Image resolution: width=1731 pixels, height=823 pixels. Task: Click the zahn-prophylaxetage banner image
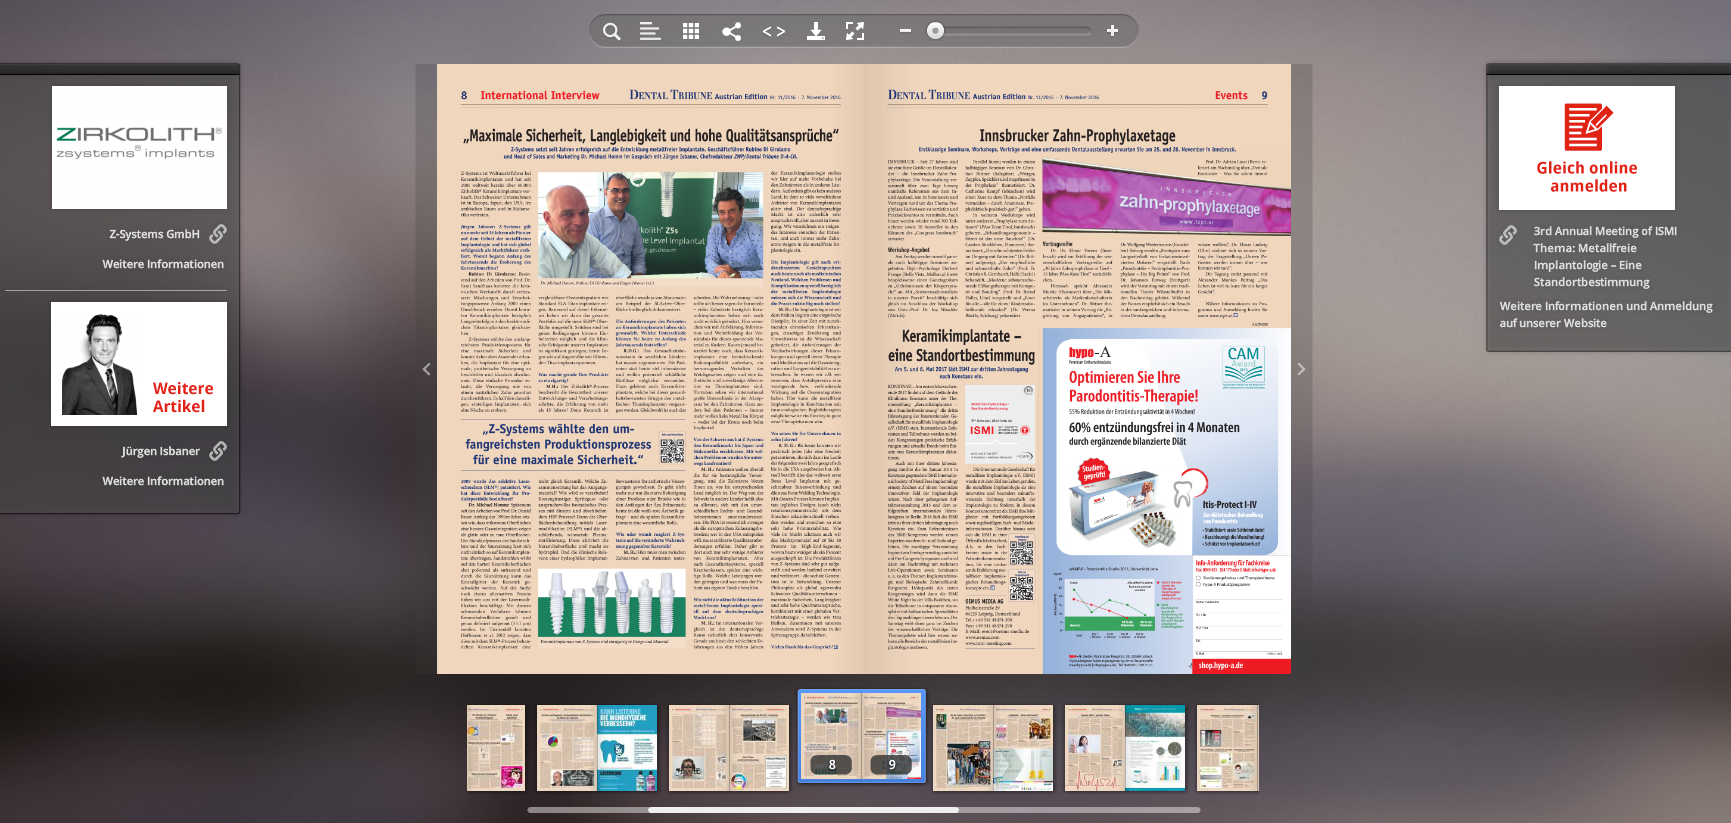tap(1166, 199)
